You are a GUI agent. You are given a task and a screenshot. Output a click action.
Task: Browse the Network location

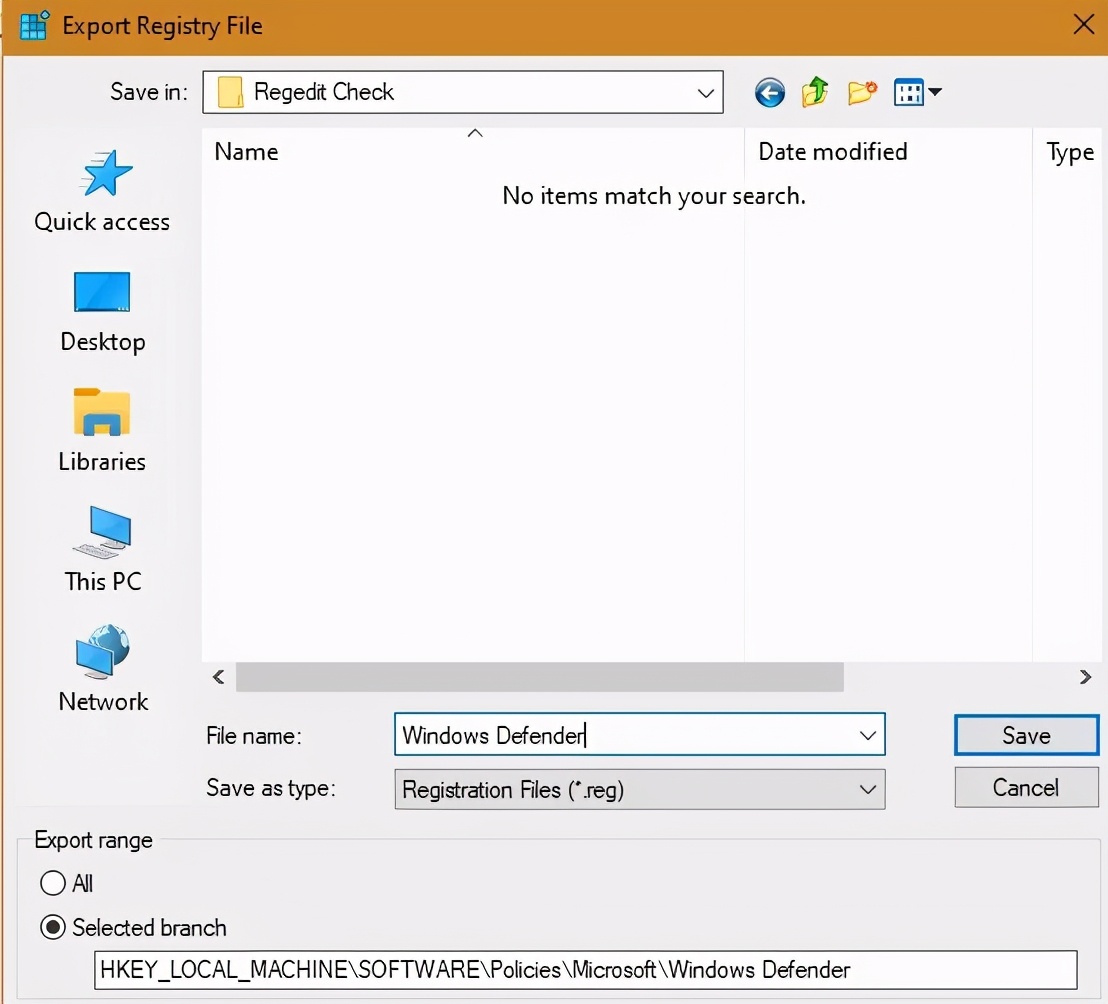[x=102, y=670]
